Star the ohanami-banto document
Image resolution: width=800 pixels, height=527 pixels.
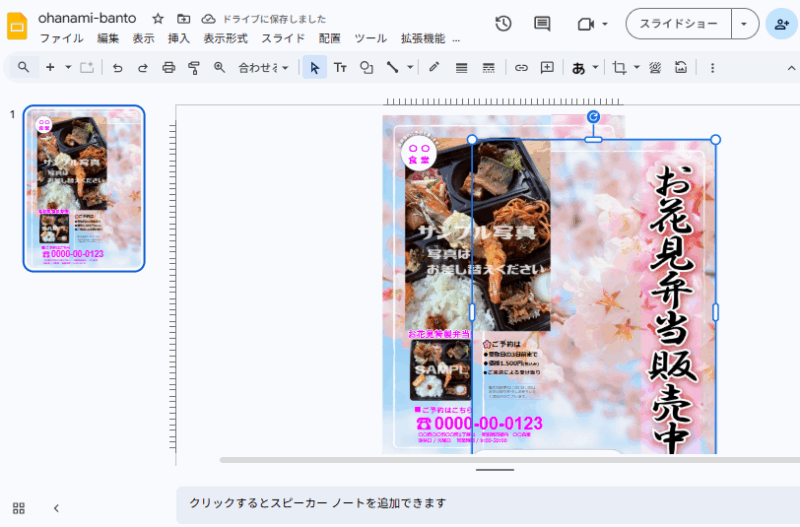(x=158, y=19)
